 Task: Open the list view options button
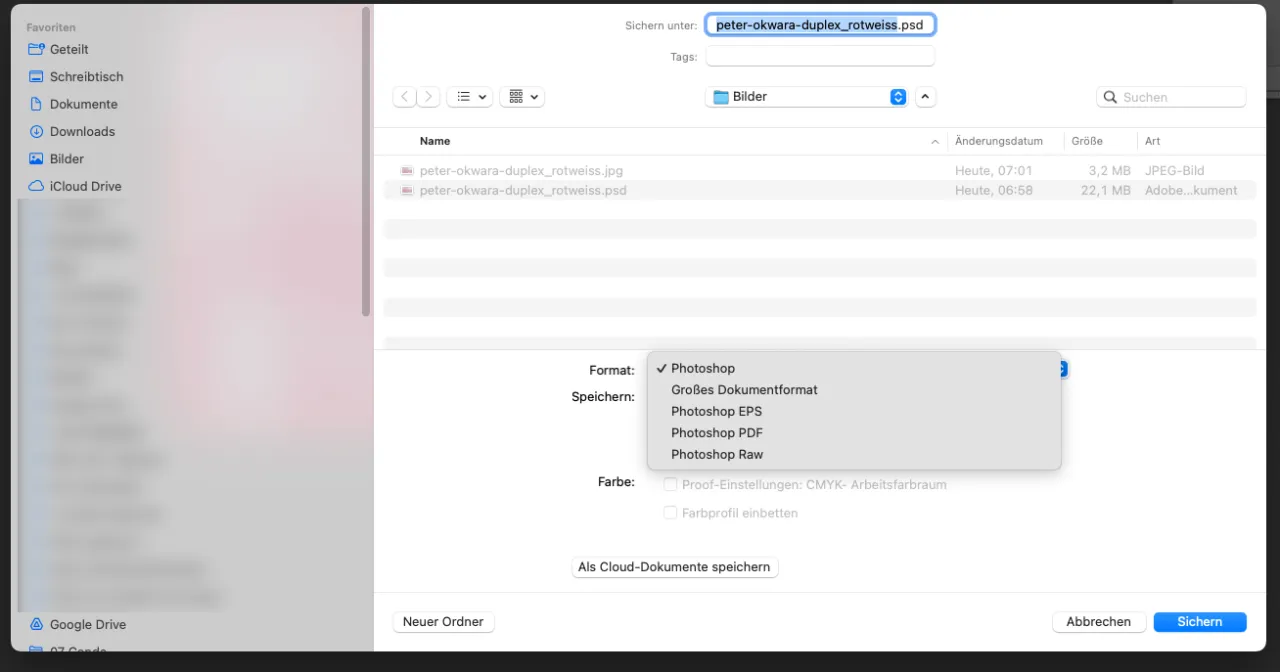pos(469,97)
